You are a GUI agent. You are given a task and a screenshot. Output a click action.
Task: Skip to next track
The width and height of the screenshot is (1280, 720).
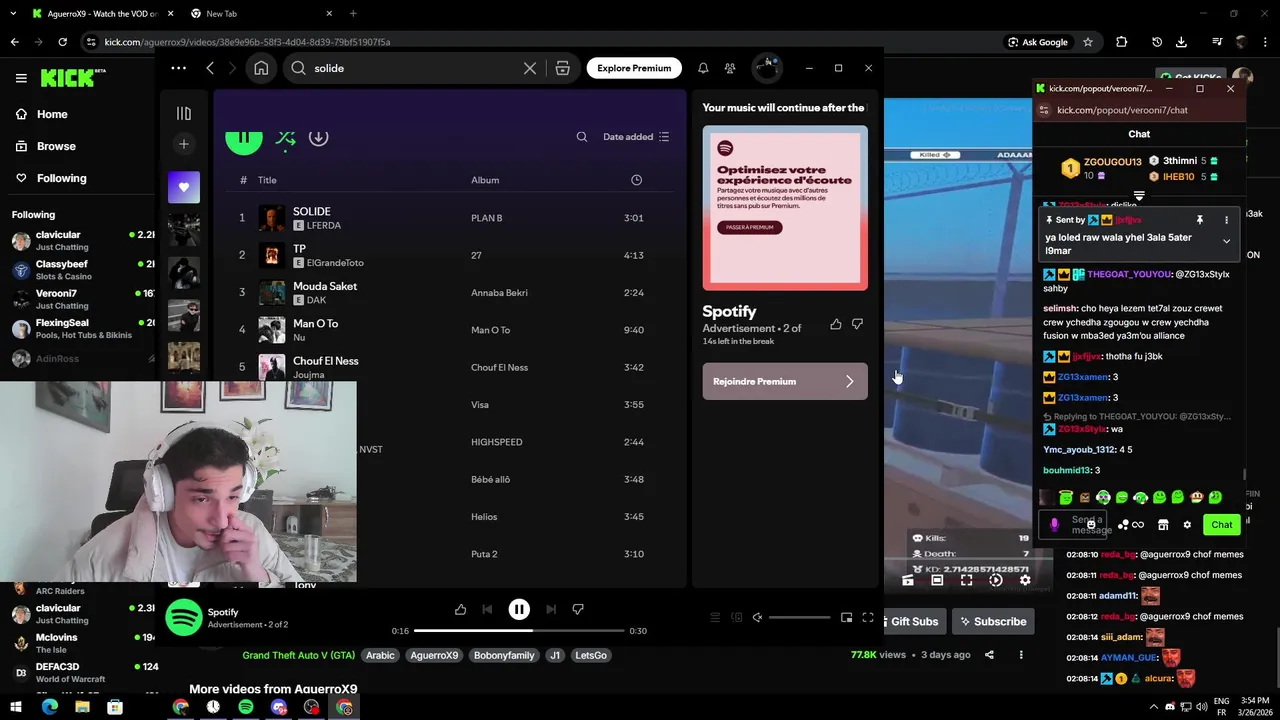click(551, 609)
